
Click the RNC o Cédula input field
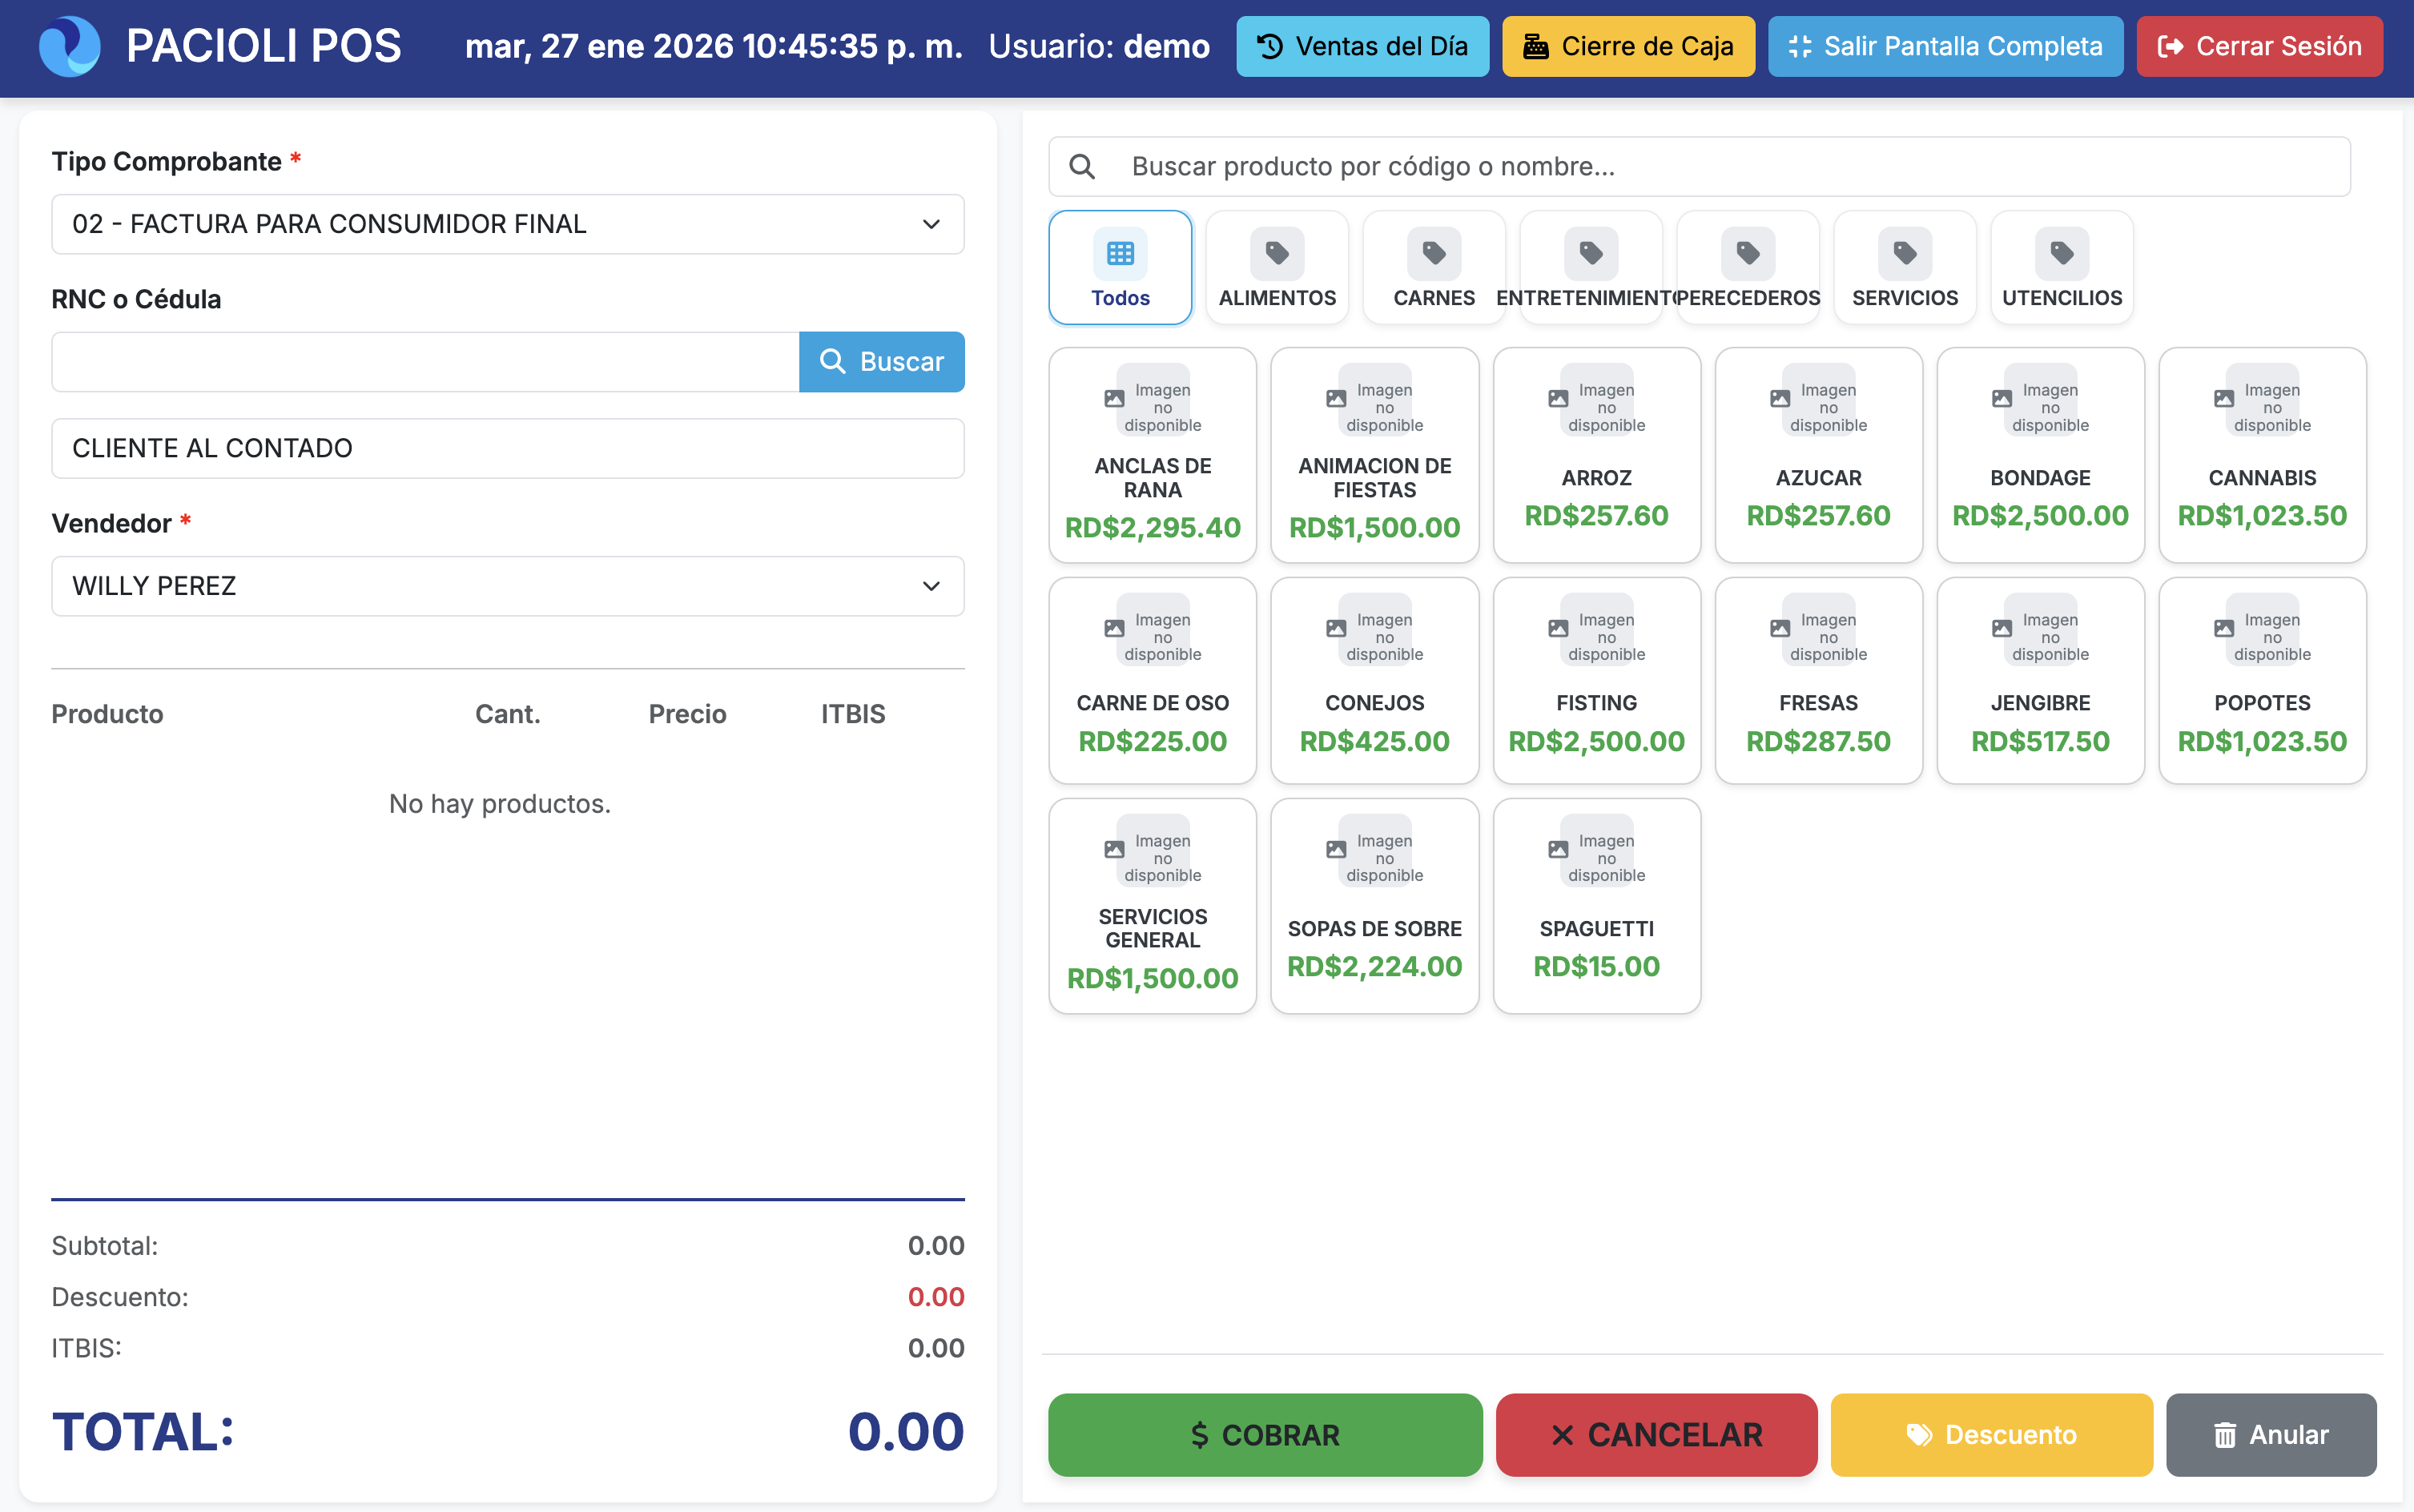tap(424, 361)
